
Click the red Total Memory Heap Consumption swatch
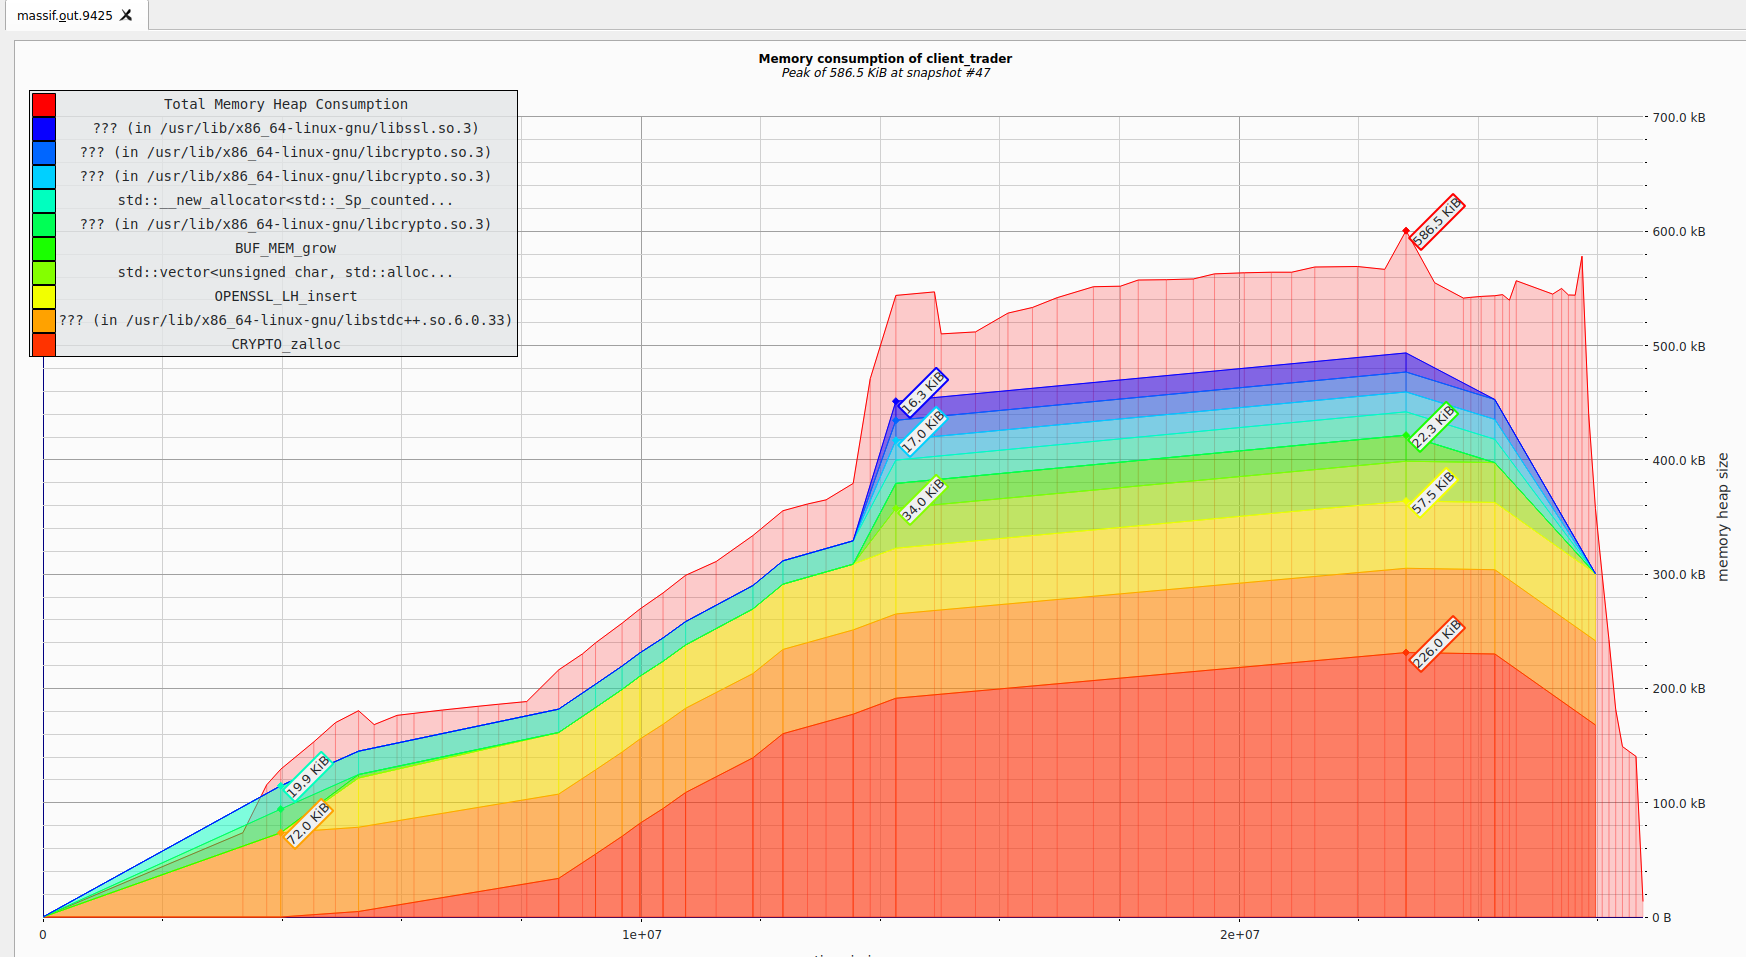pyautogui.click(x=44, y=104)
